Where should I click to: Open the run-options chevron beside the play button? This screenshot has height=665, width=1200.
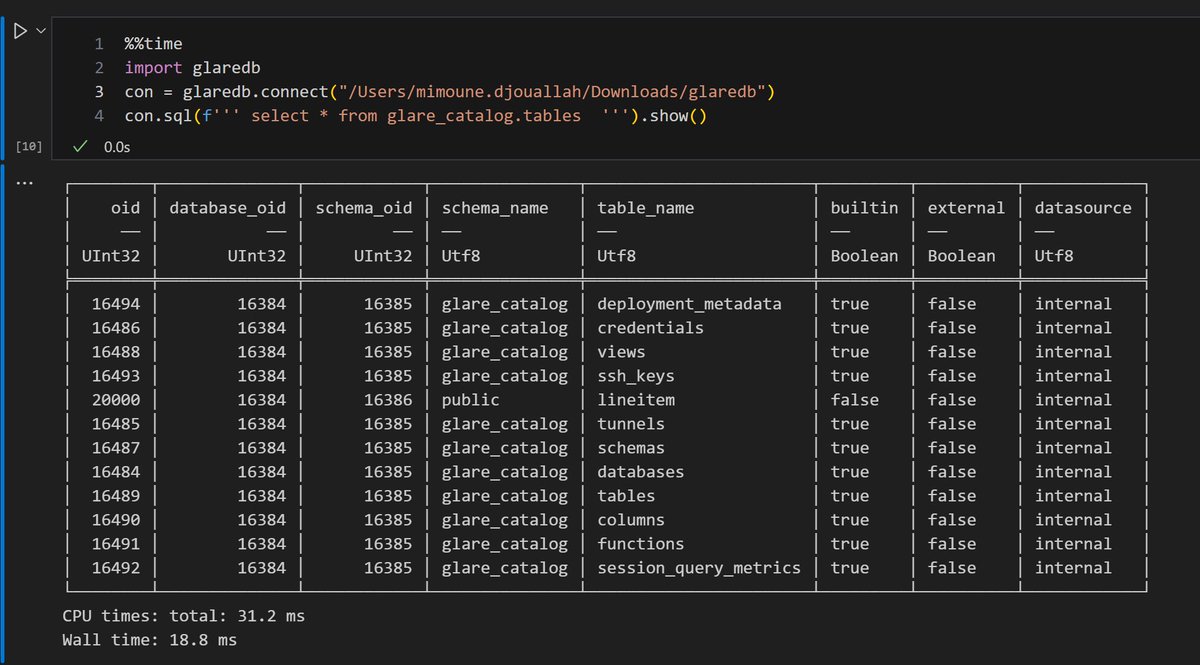40,31
